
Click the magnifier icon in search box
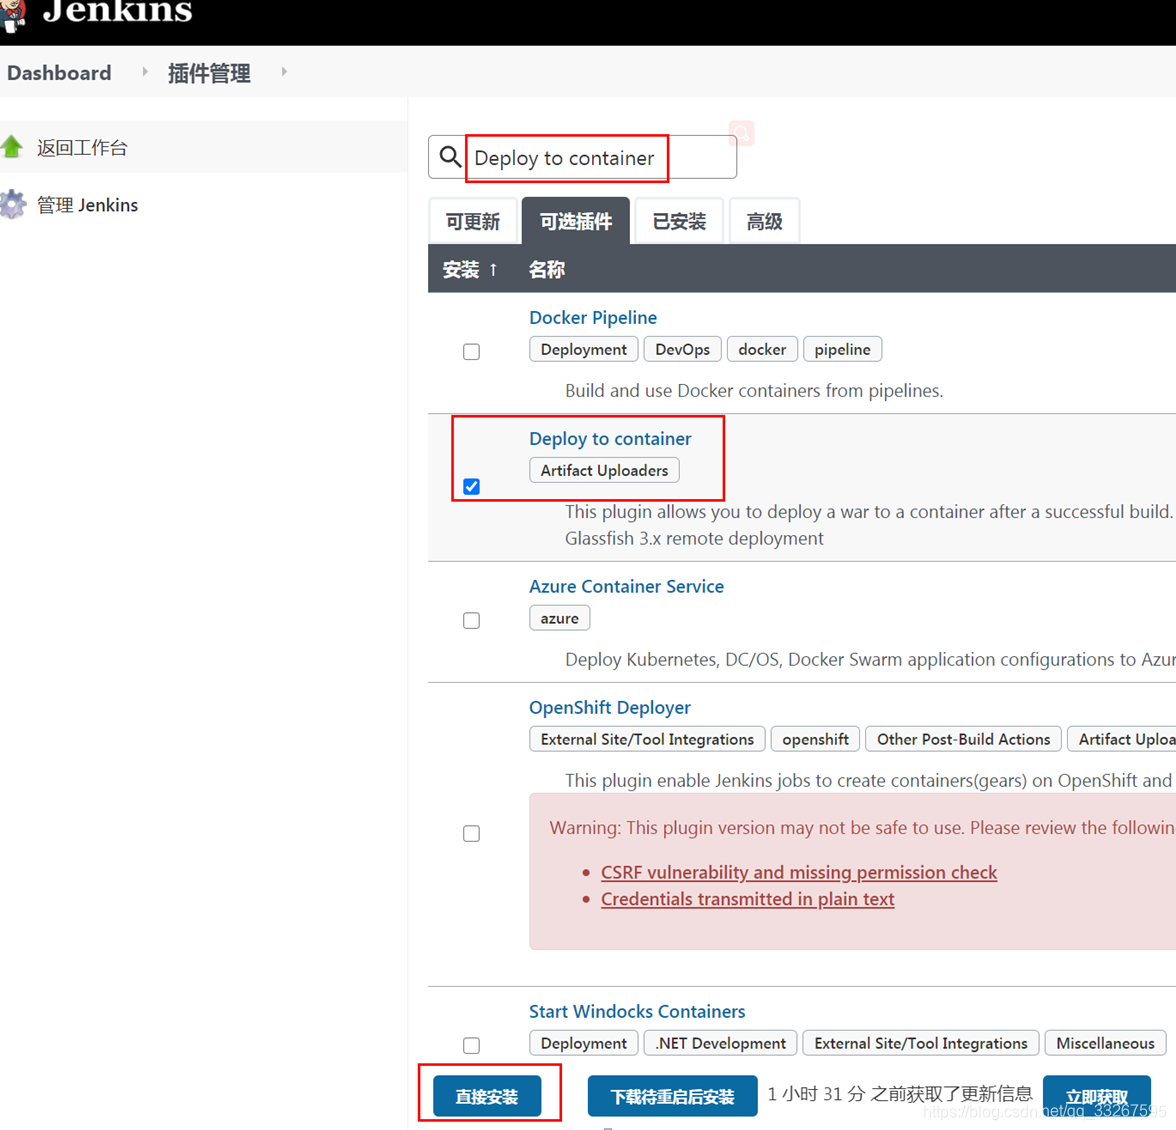450,157
